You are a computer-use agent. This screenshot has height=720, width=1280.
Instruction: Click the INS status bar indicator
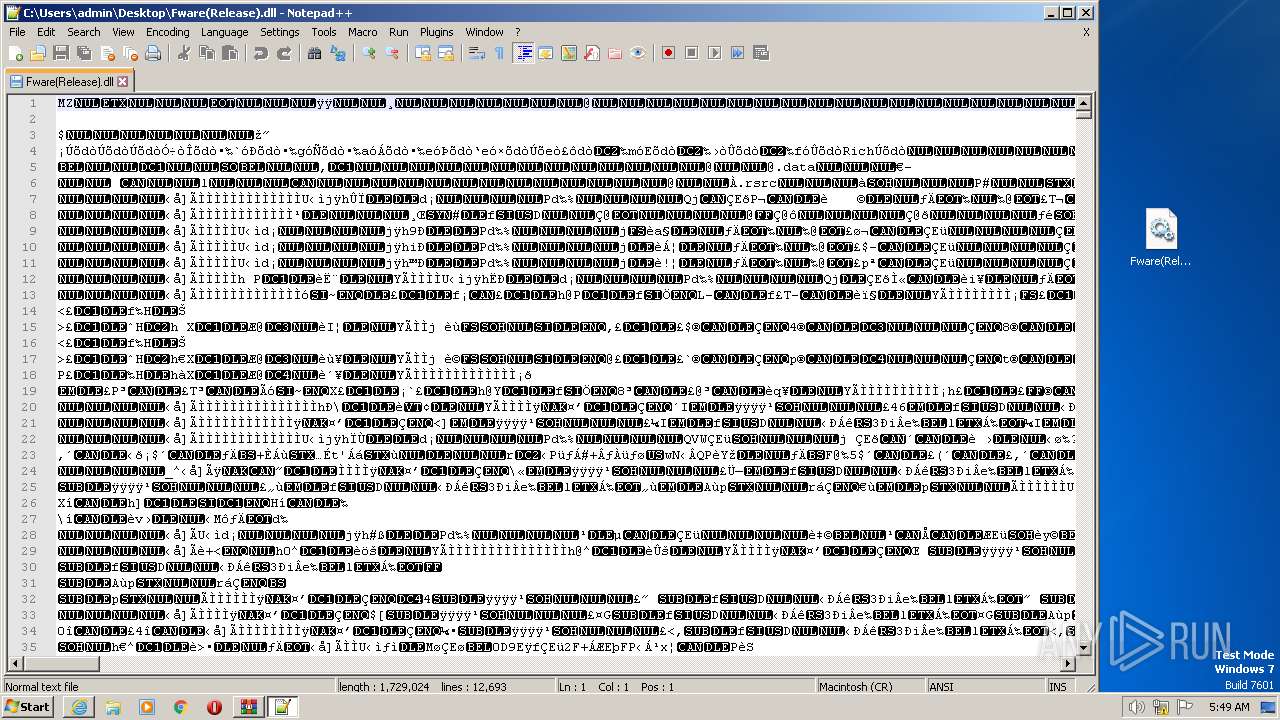[1058, 687]
